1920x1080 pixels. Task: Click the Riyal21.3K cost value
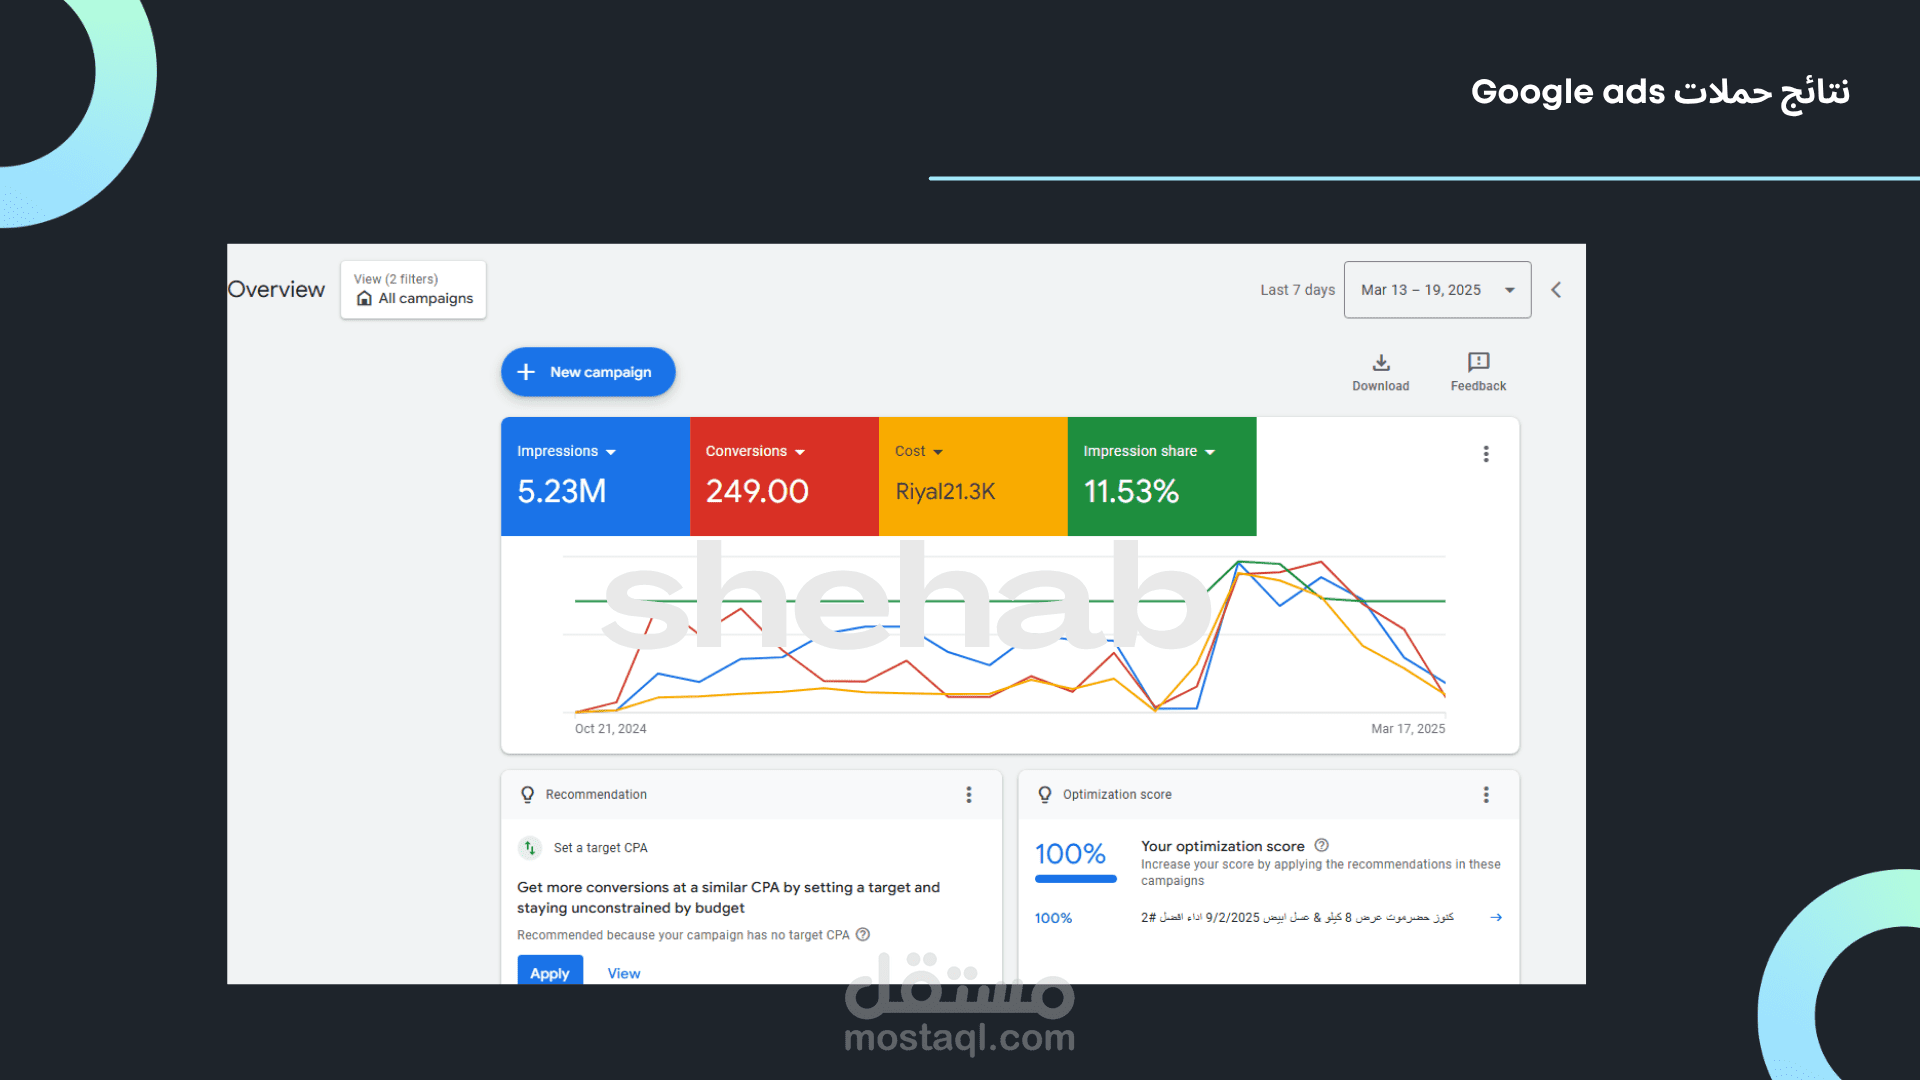pyautogui.click(x=945, y=492)
